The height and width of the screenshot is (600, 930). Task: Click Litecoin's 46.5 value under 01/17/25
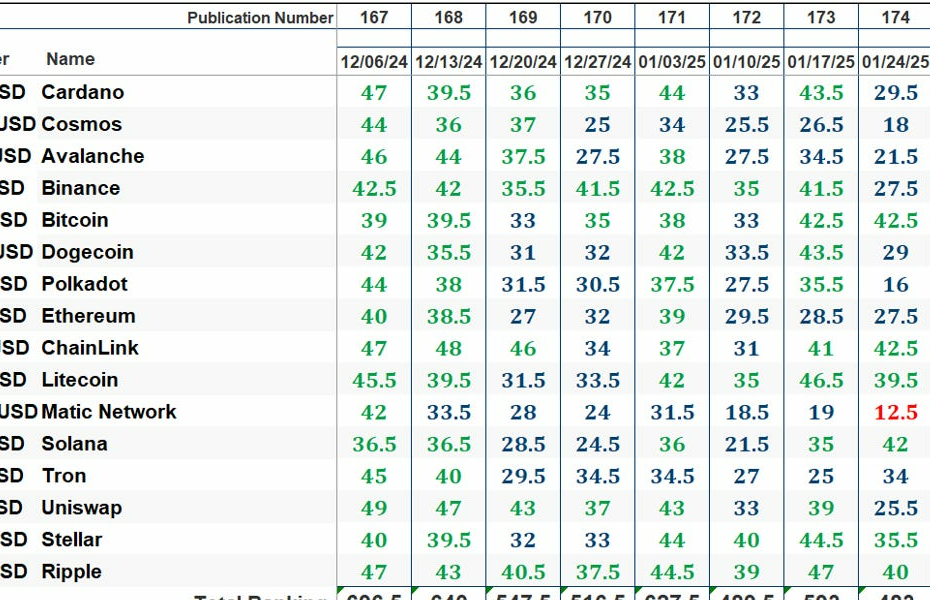pyautogui.click(x=821, y=380)
